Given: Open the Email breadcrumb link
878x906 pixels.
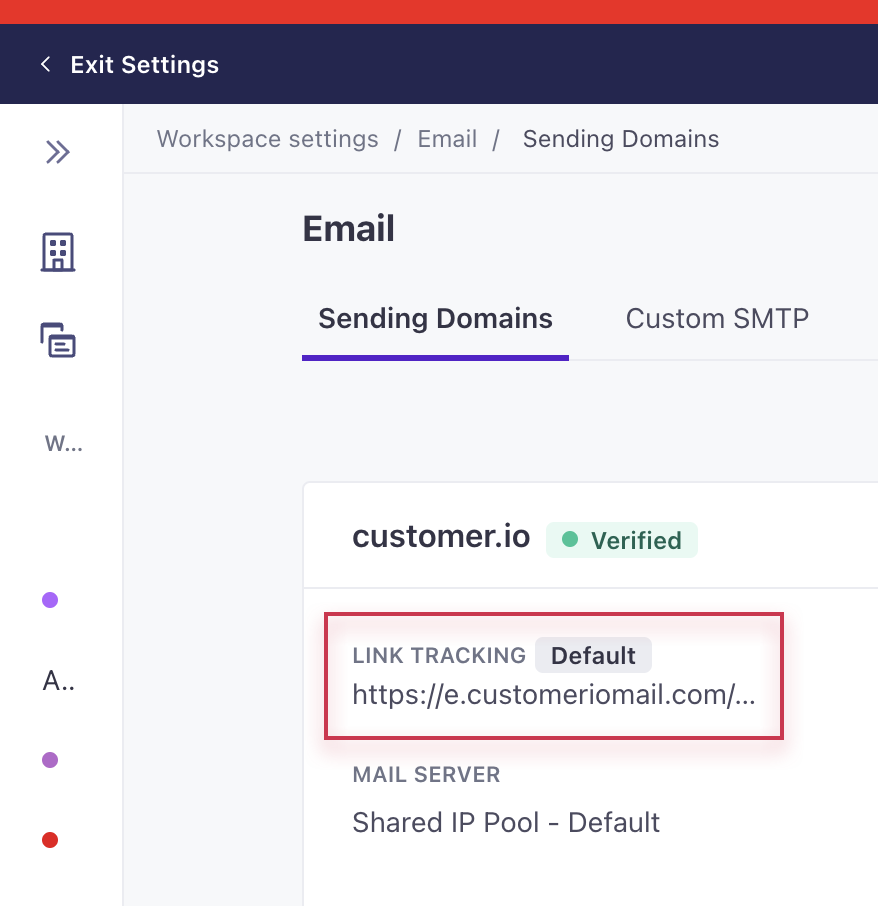Looking at the screenshot, I should pos(447,139).
